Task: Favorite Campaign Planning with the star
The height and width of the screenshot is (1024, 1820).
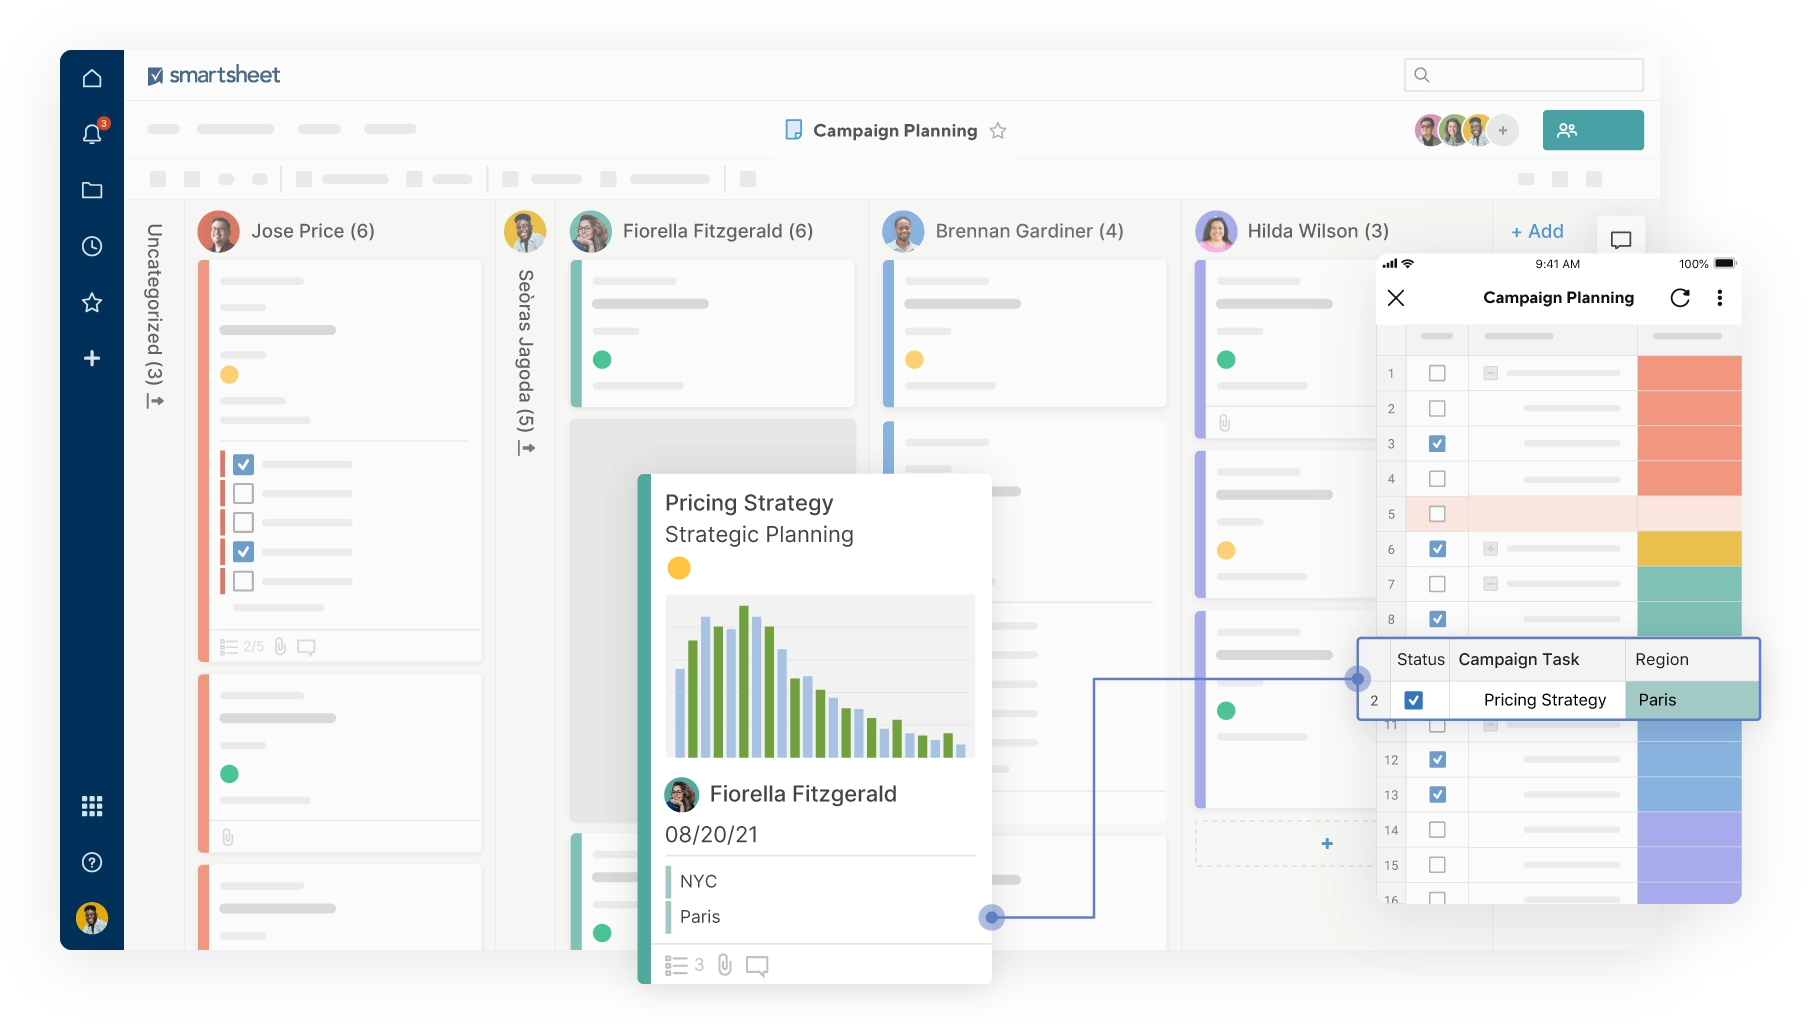Action: tap(998, 131)
